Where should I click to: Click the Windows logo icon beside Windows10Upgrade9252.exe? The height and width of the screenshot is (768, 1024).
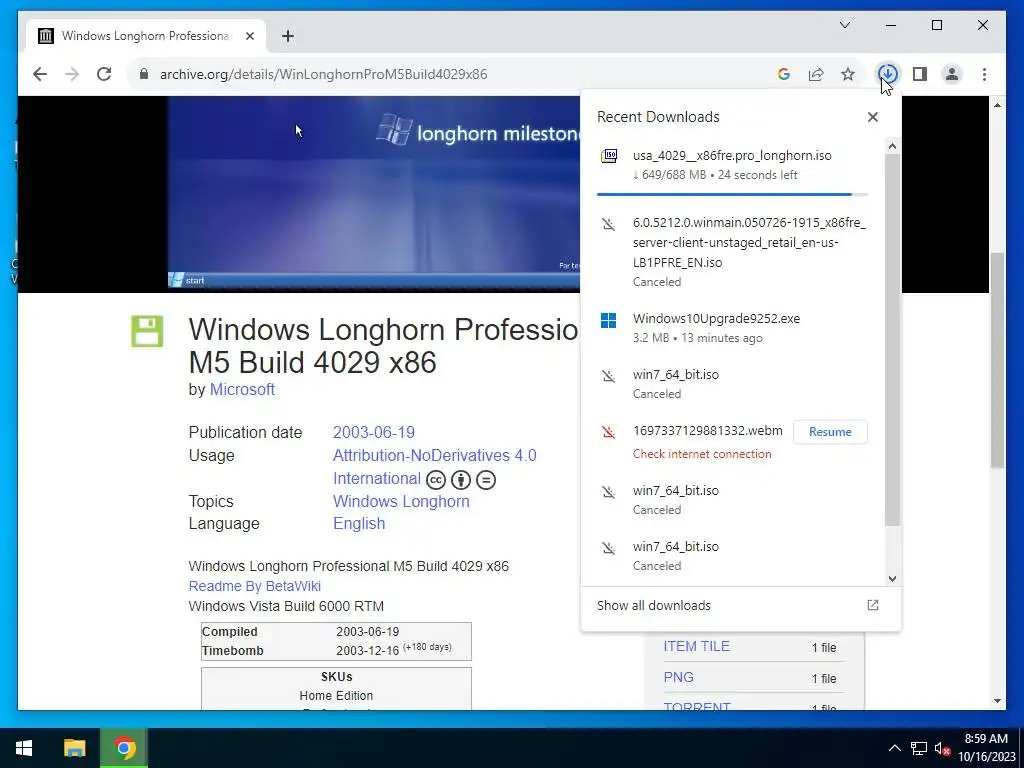tap(608, 320)
